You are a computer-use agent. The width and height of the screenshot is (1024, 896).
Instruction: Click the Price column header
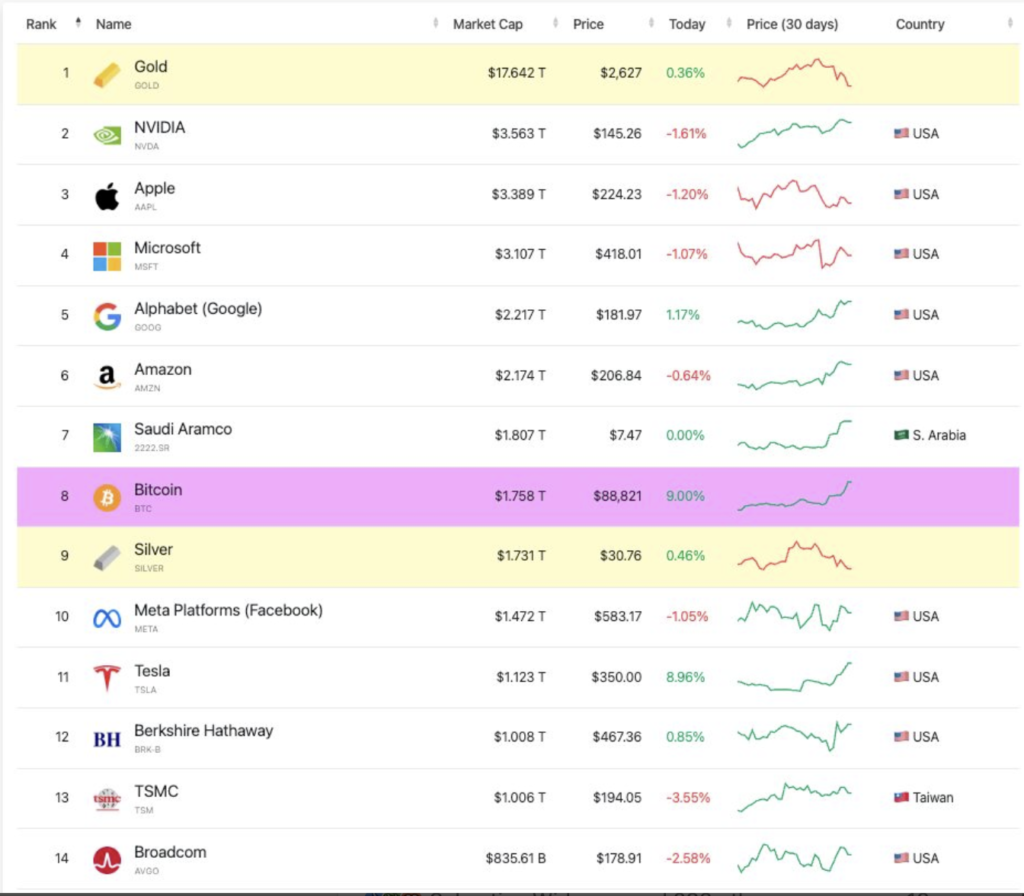588,24
